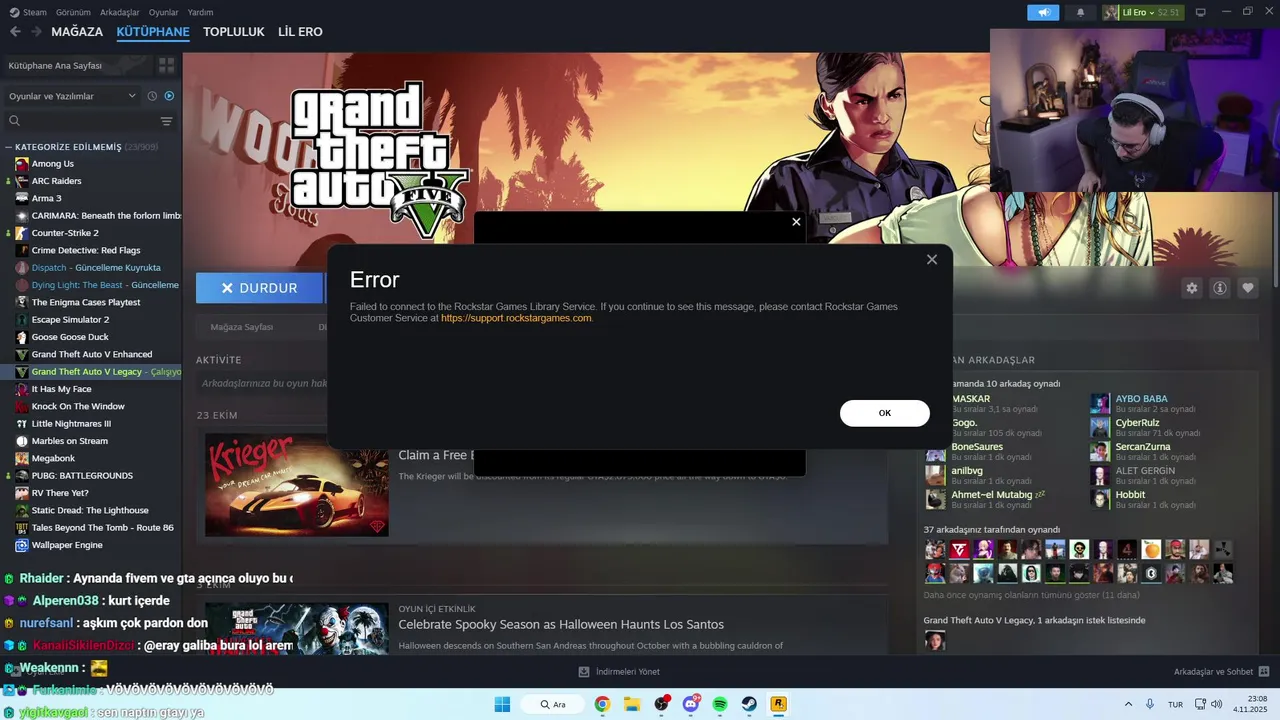The image size is (1280, 720).
Task: Click OK in the Error dialog
Action: [x=885, y=413]
